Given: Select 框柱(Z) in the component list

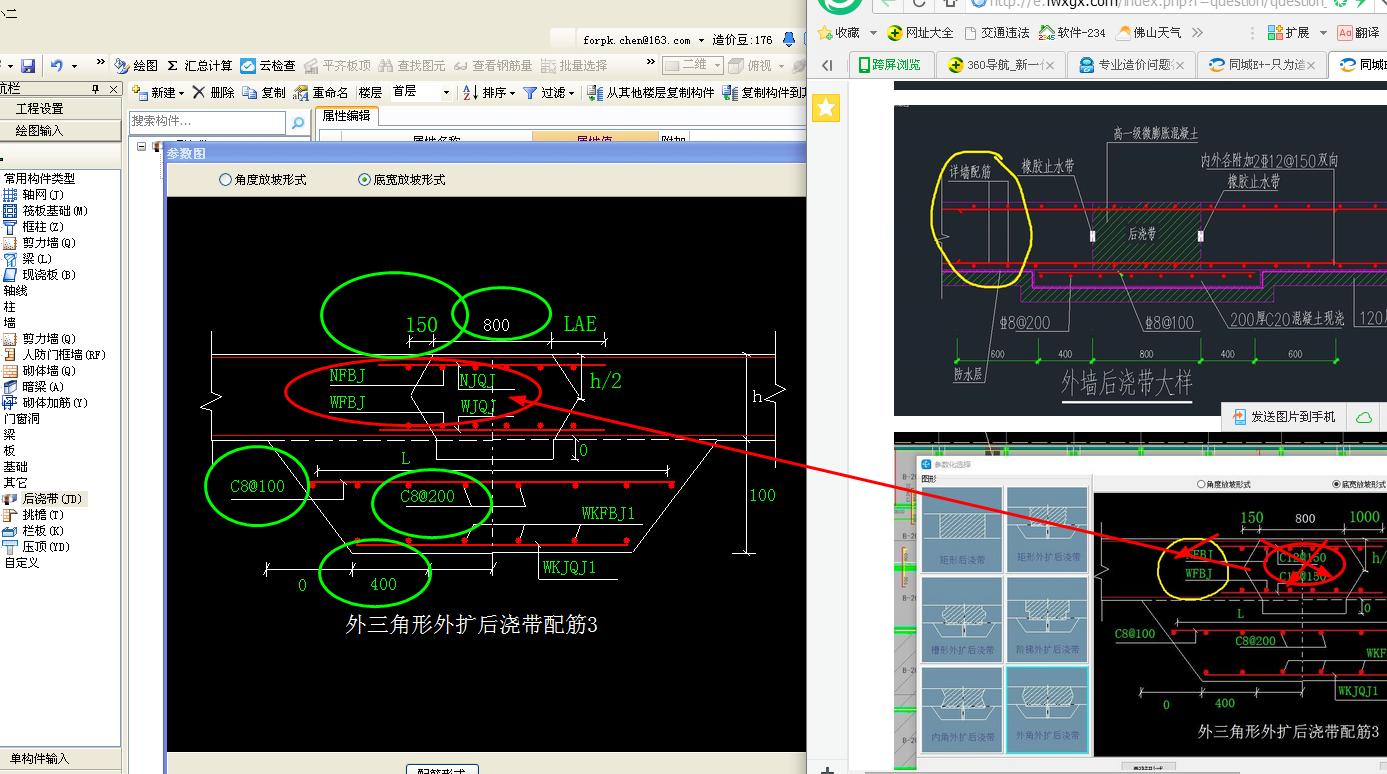Looking at the screenshot, I should tap(34, 227).
